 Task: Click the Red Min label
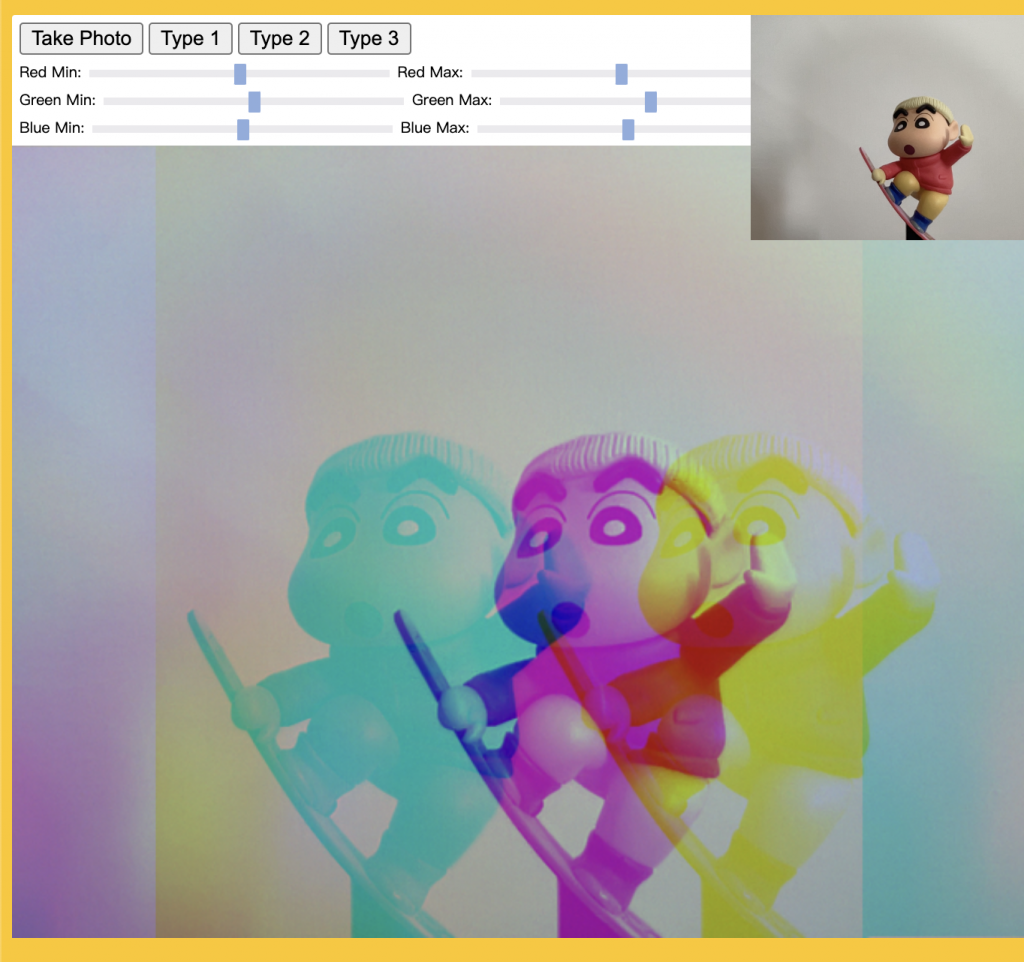tap(50, 72)
